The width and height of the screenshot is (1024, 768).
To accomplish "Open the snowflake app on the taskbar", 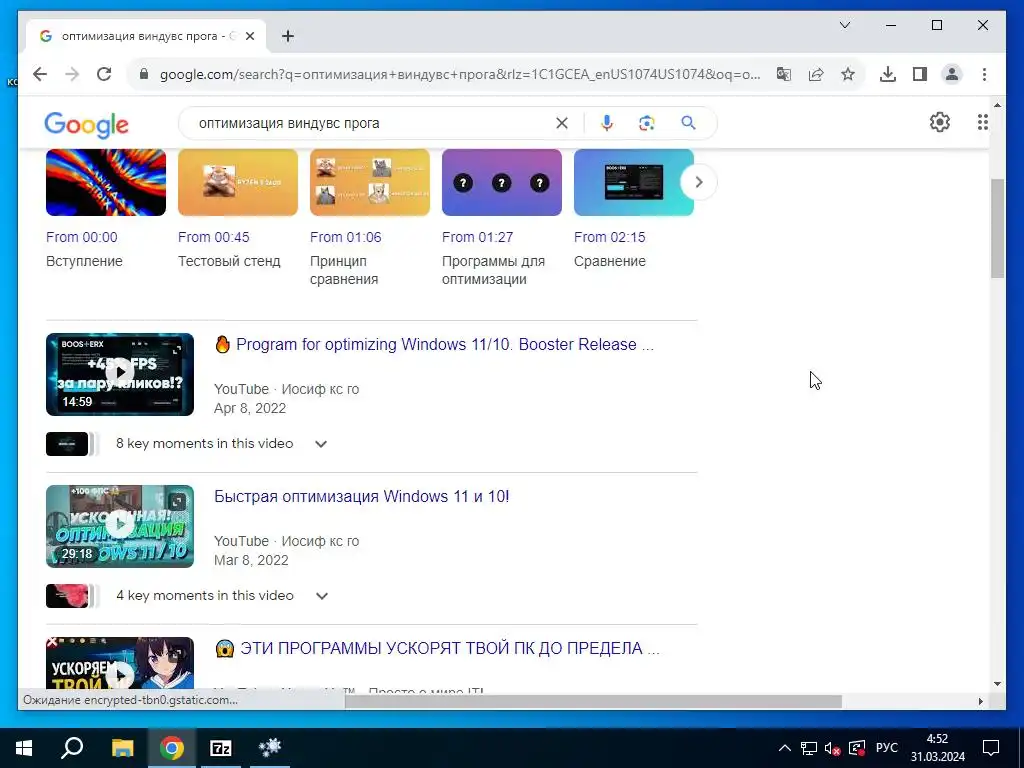I will point(270,748).
